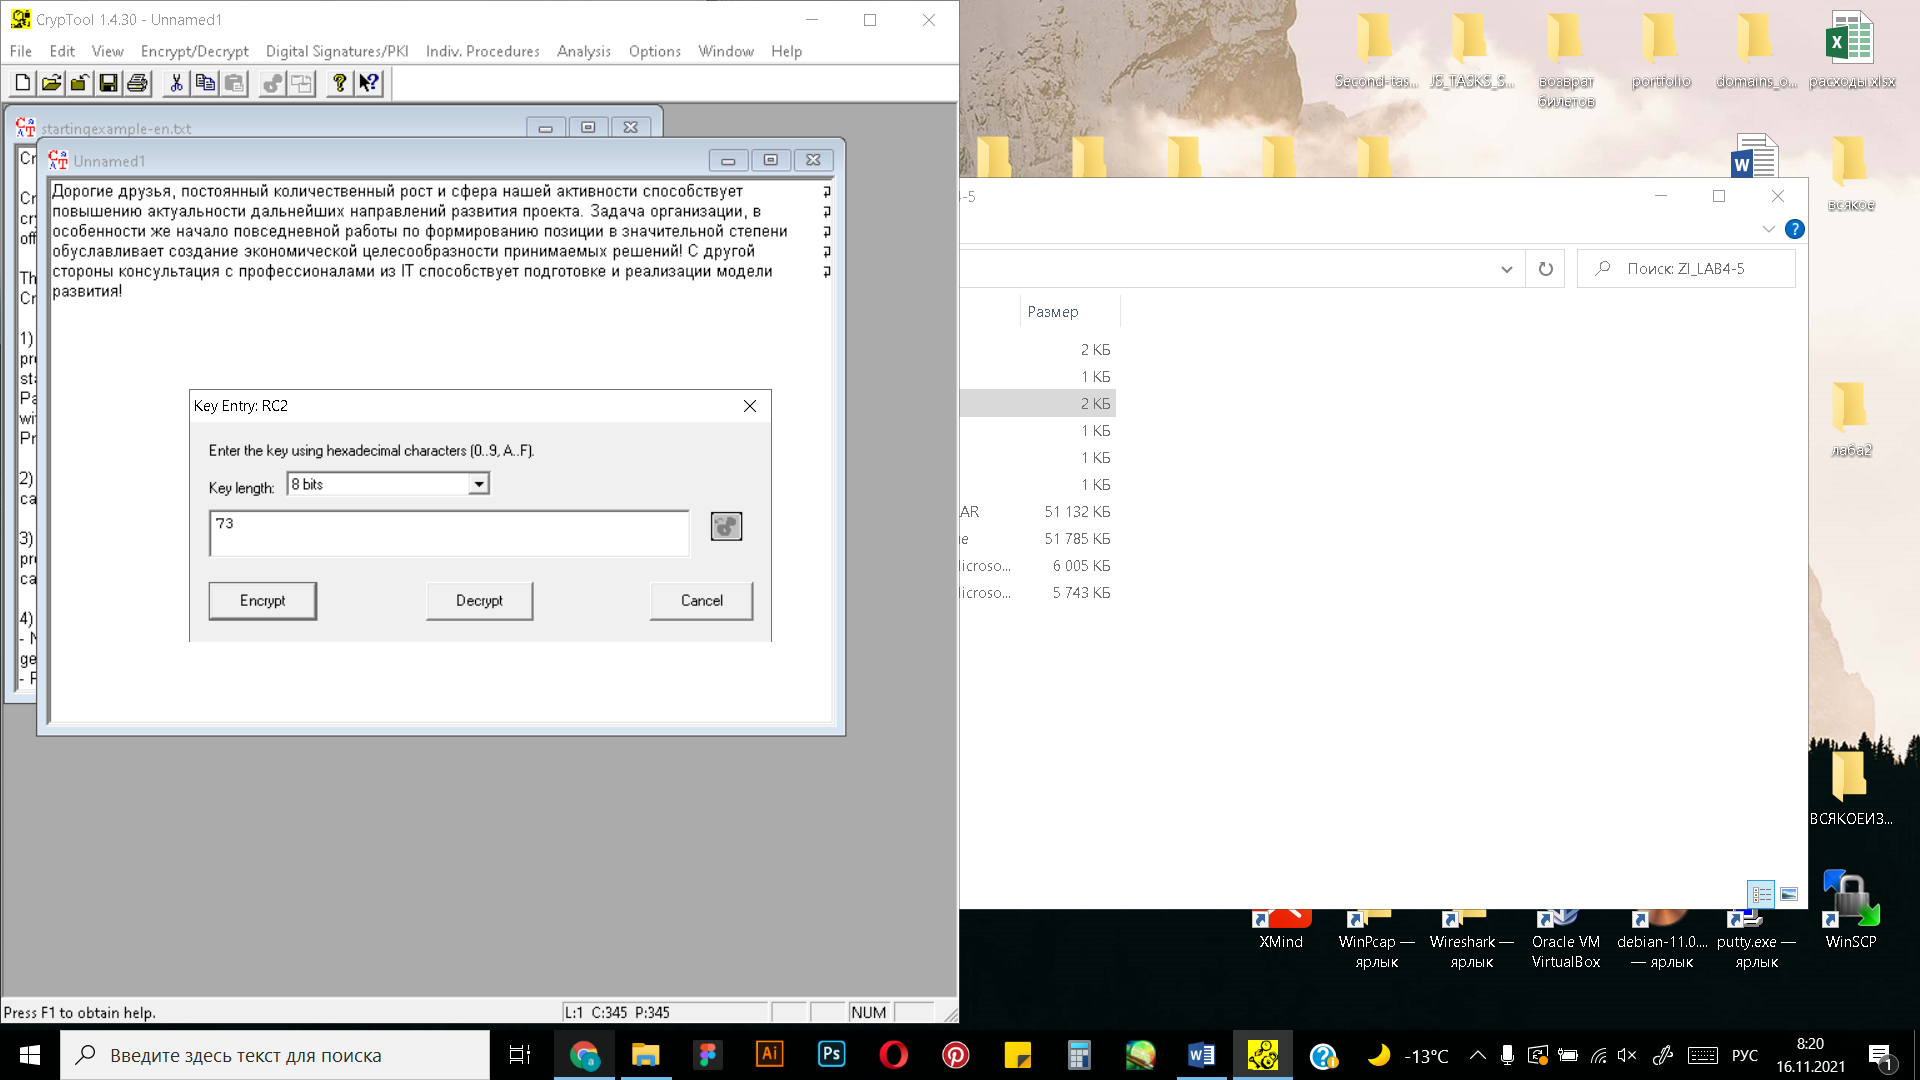Click the yellow question mark Help icon
1920x1080 pixels.
[340, 83]
